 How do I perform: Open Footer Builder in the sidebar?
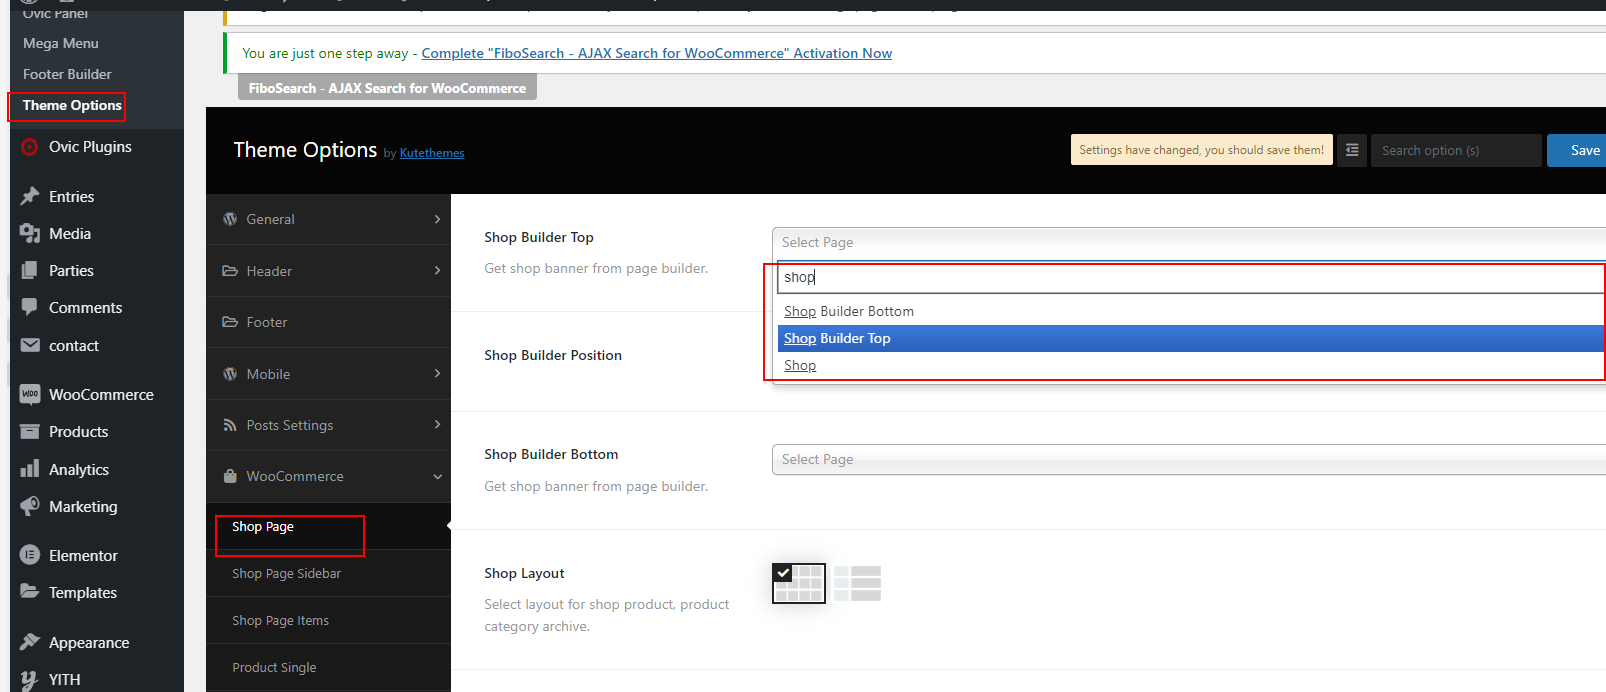[67, 74]
